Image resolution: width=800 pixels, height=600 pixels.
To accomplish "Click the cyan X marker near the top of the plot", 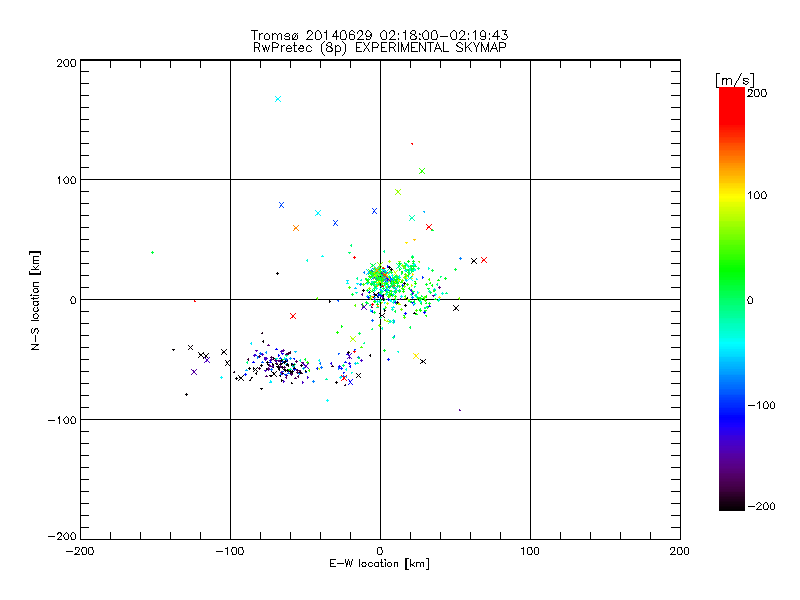I will (278, 99).
